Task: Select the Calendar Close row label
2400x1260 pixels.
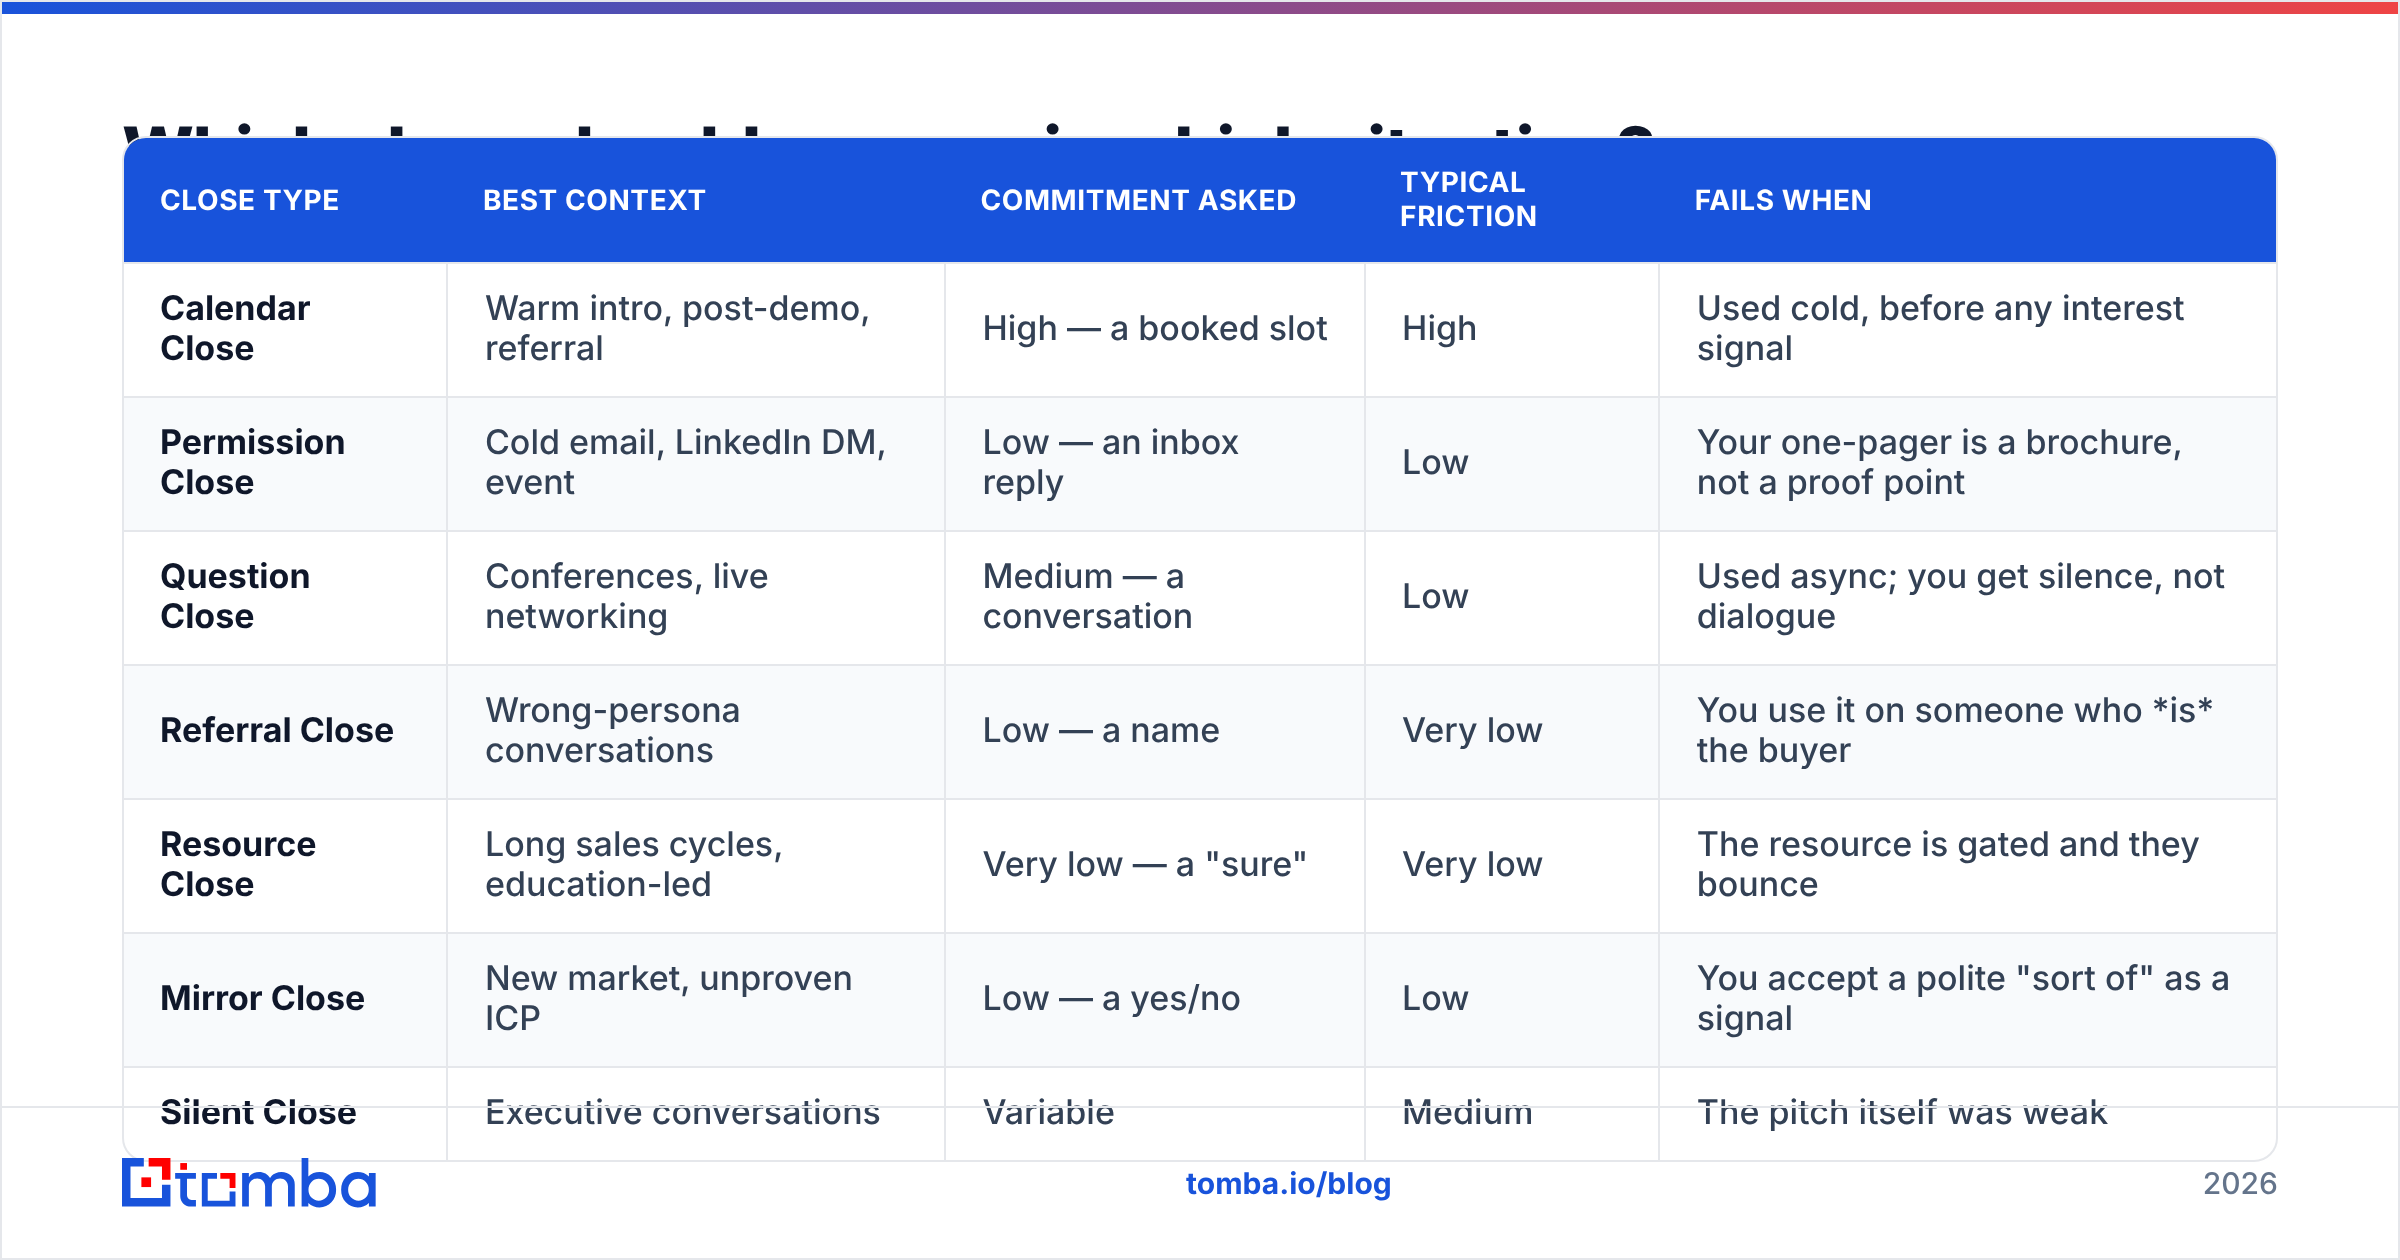Action: 236,328
